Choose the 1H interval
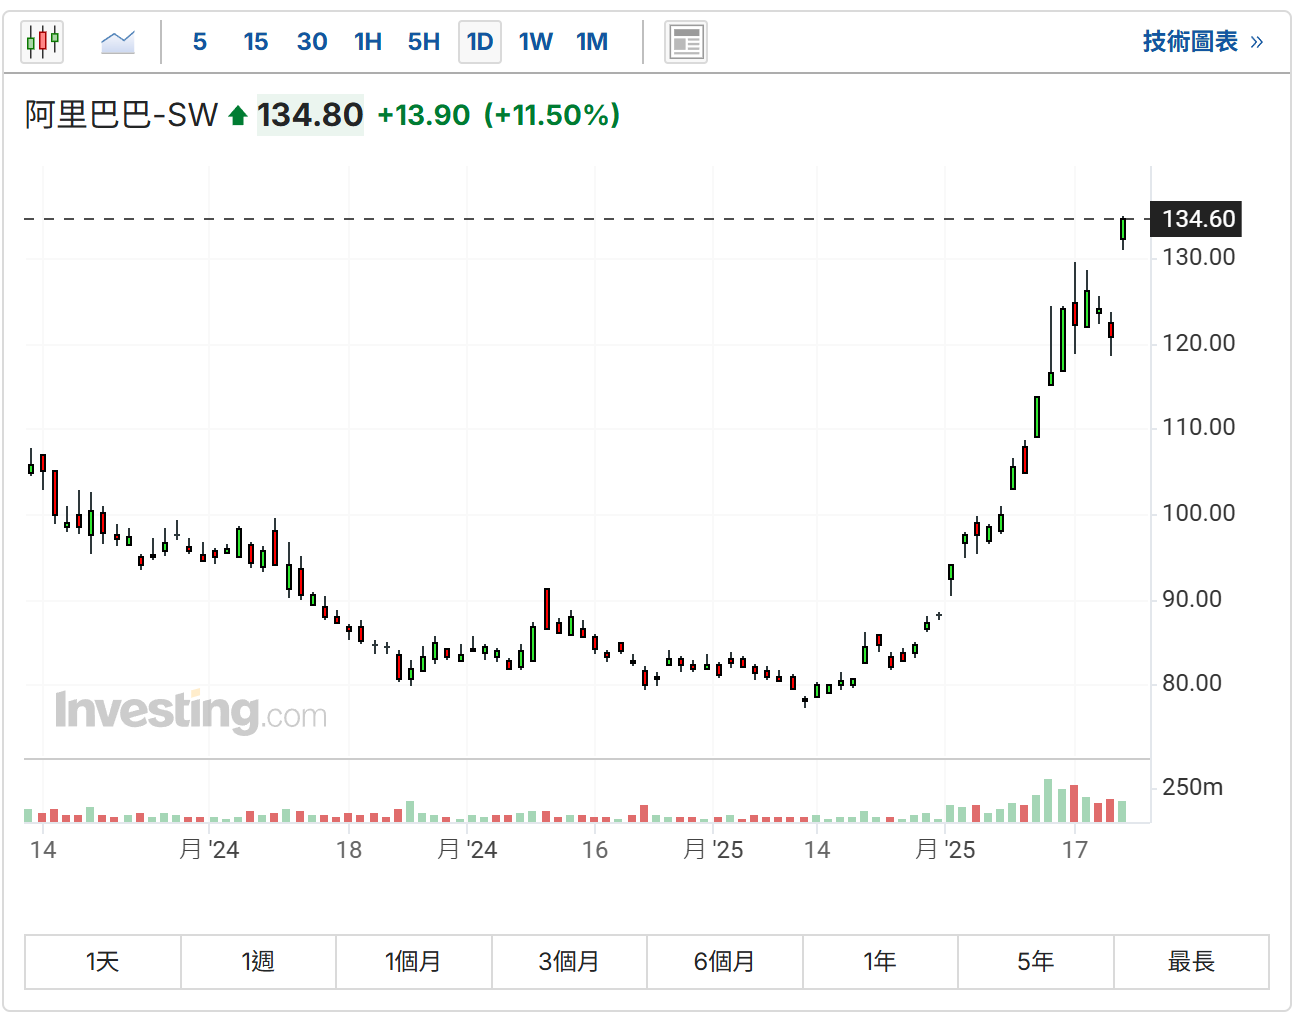 [368, 42]
